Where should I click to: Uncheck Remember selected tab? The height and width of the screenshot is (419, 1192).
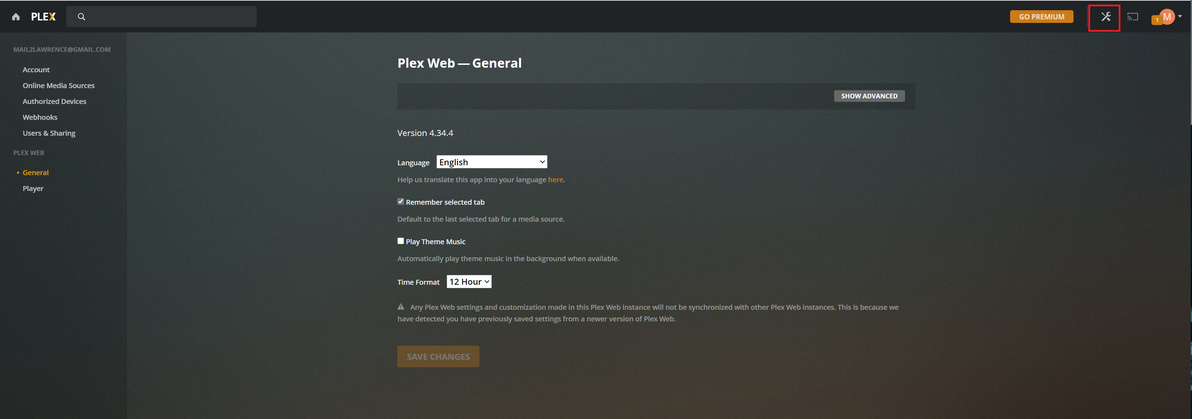[x=401, y=202]
